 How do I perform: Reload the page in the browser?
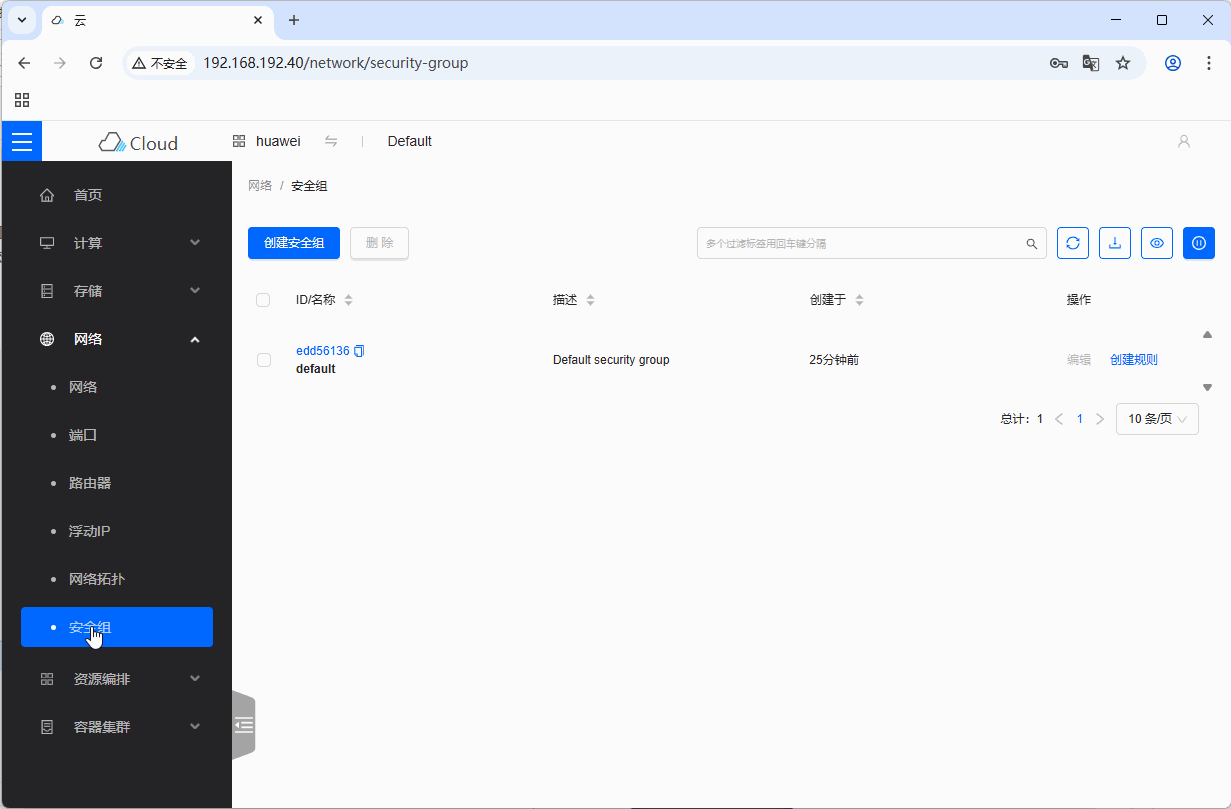click(x=96, y=63)
